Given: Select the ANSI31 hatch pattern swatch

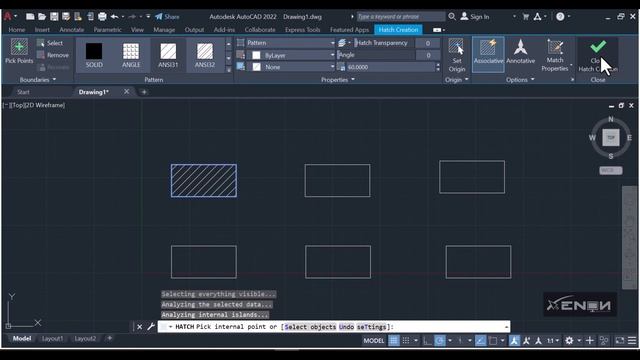Looking at the screenshot, I should click(168, 55).
